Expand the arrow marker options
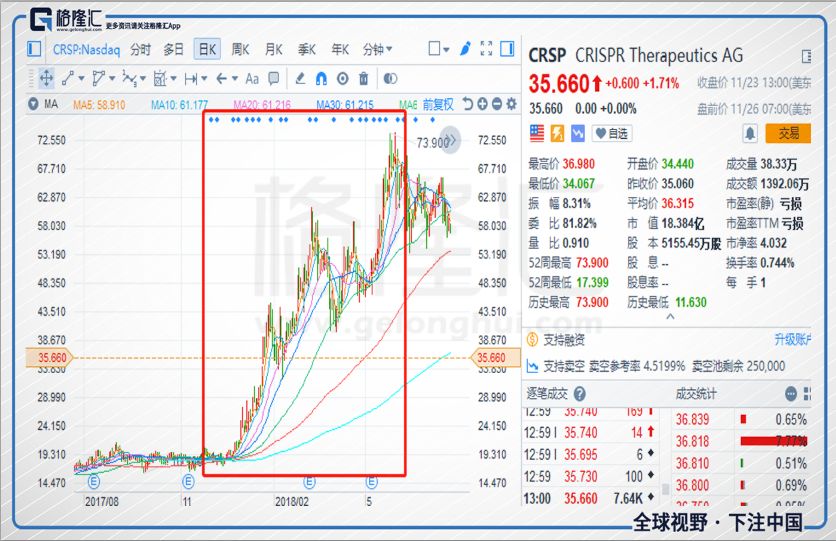The height and width of the screenshot is (541, 836). [x=235, y=79]
